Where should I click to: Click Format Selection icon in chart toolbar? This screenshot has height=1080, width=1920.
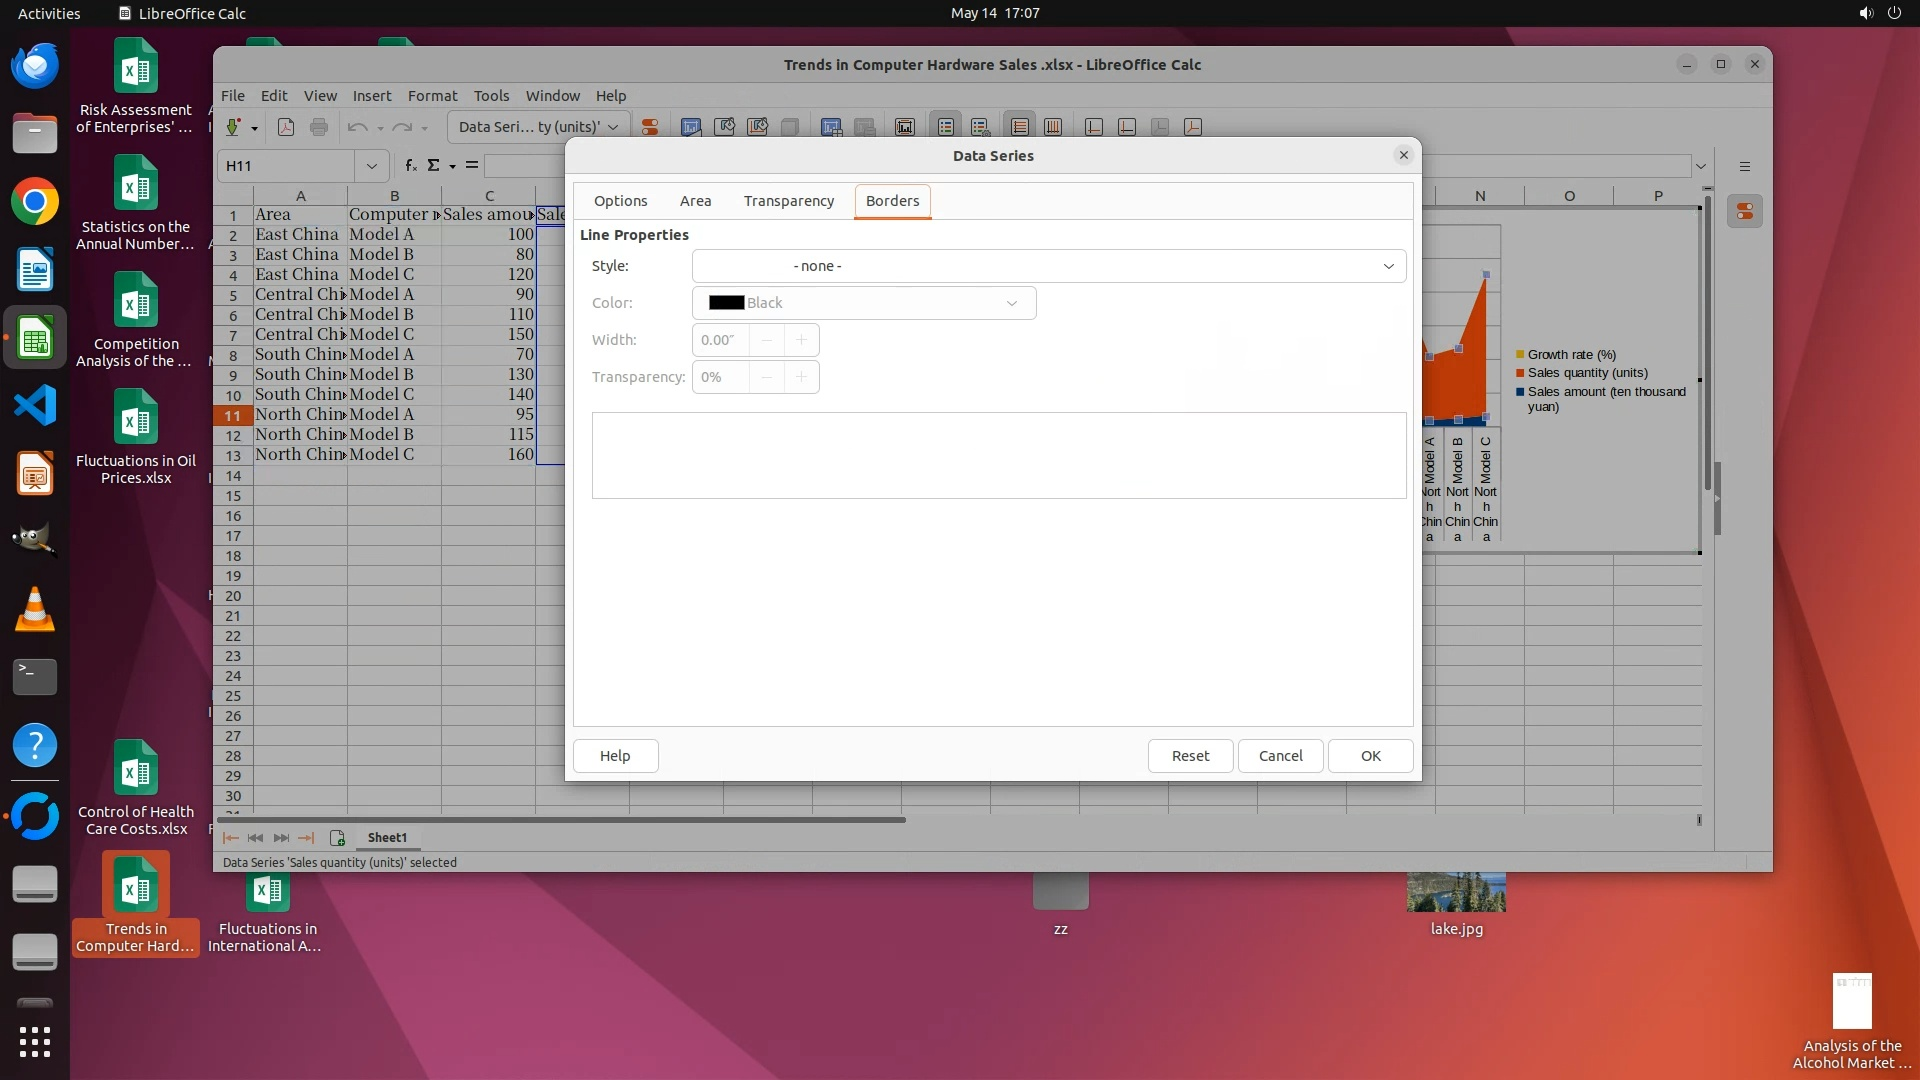650,127
